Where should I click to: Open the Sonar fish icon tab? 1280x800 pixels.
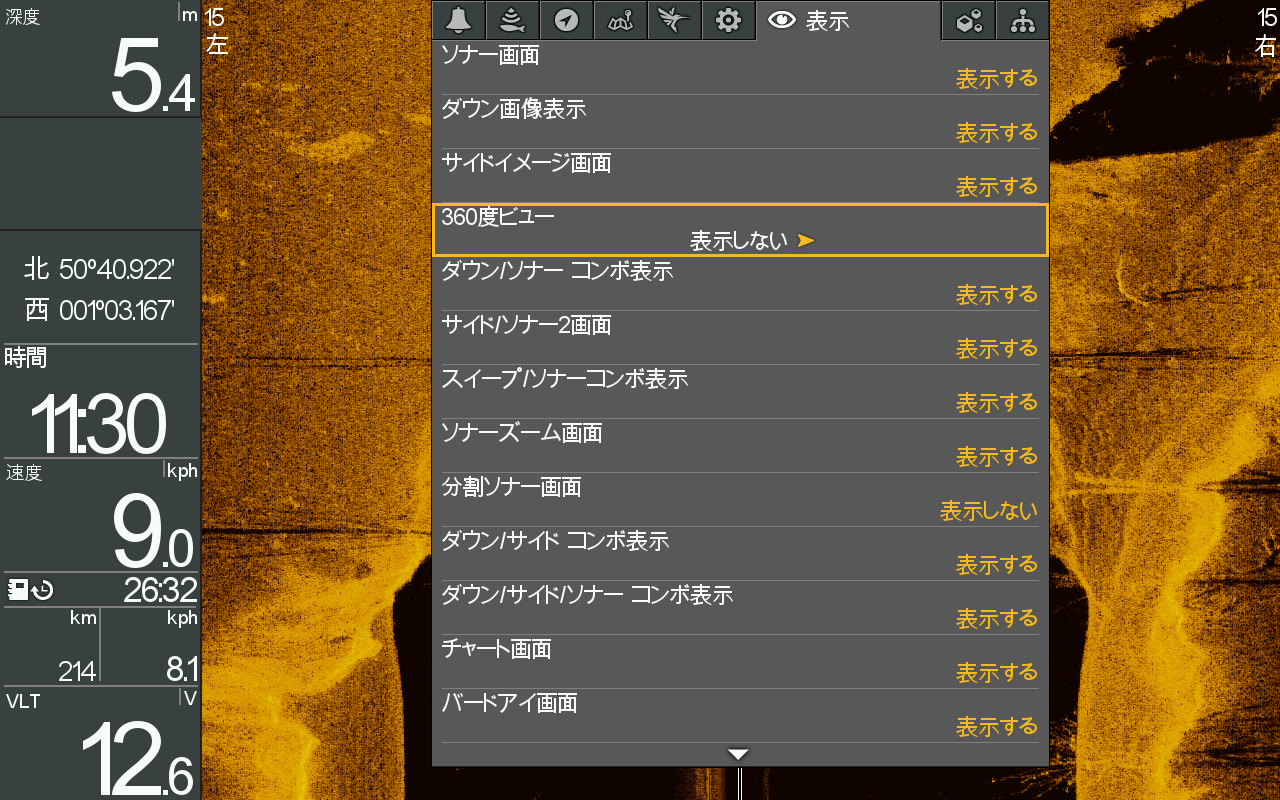tap(512, 20)
